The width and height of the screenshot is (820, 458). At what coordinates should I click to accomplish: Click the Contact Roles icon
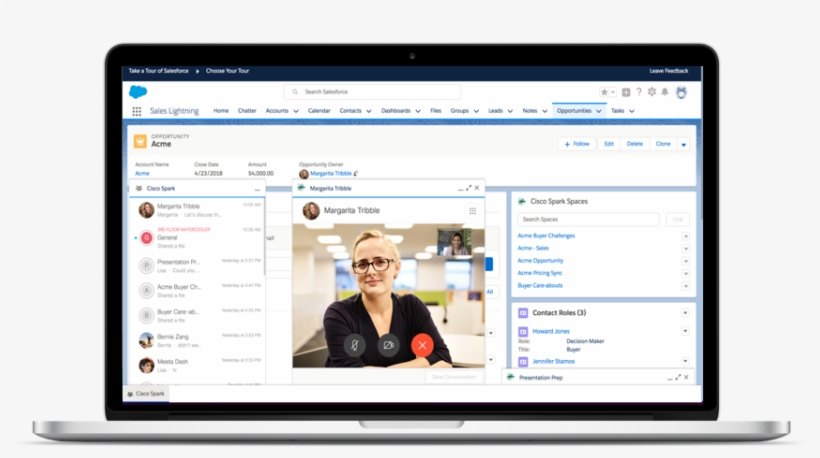[522, 313]
